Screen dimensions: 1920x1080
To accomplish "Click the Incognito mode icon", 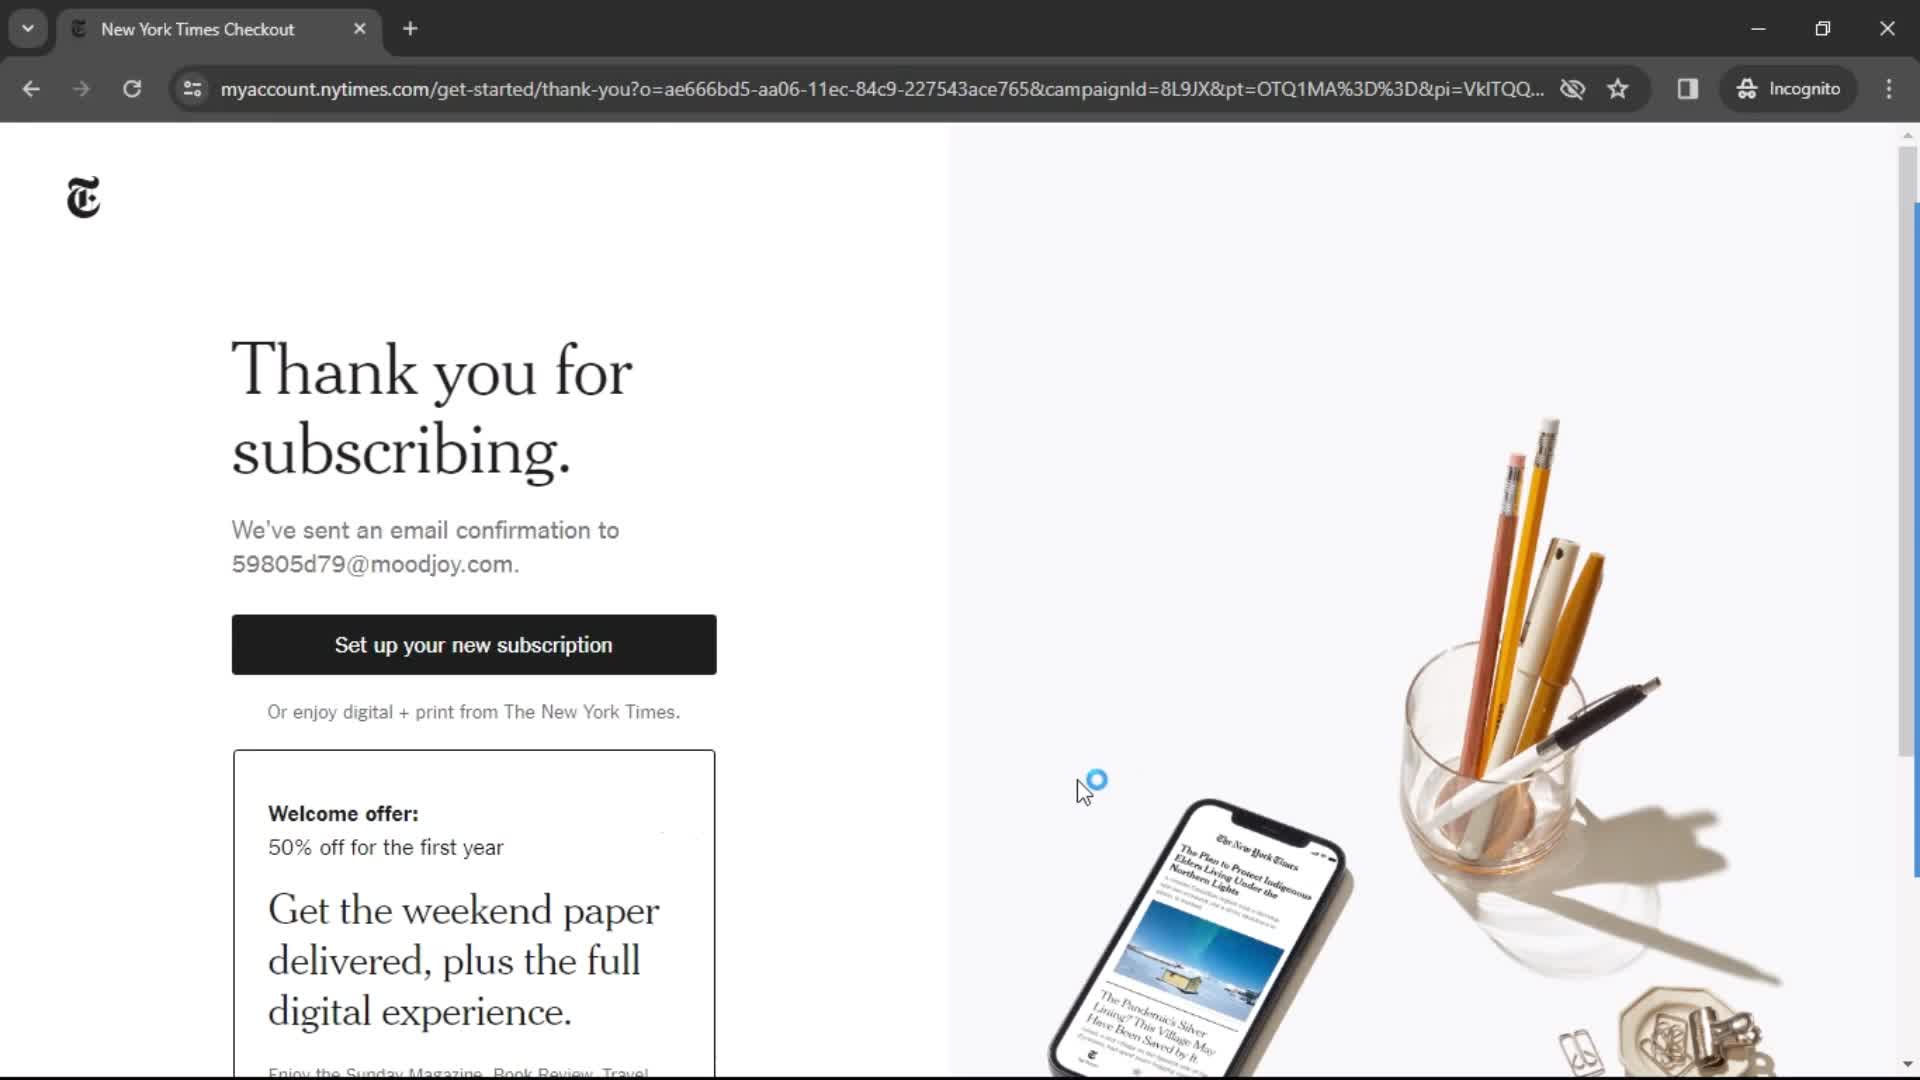I will point(1747,88).
